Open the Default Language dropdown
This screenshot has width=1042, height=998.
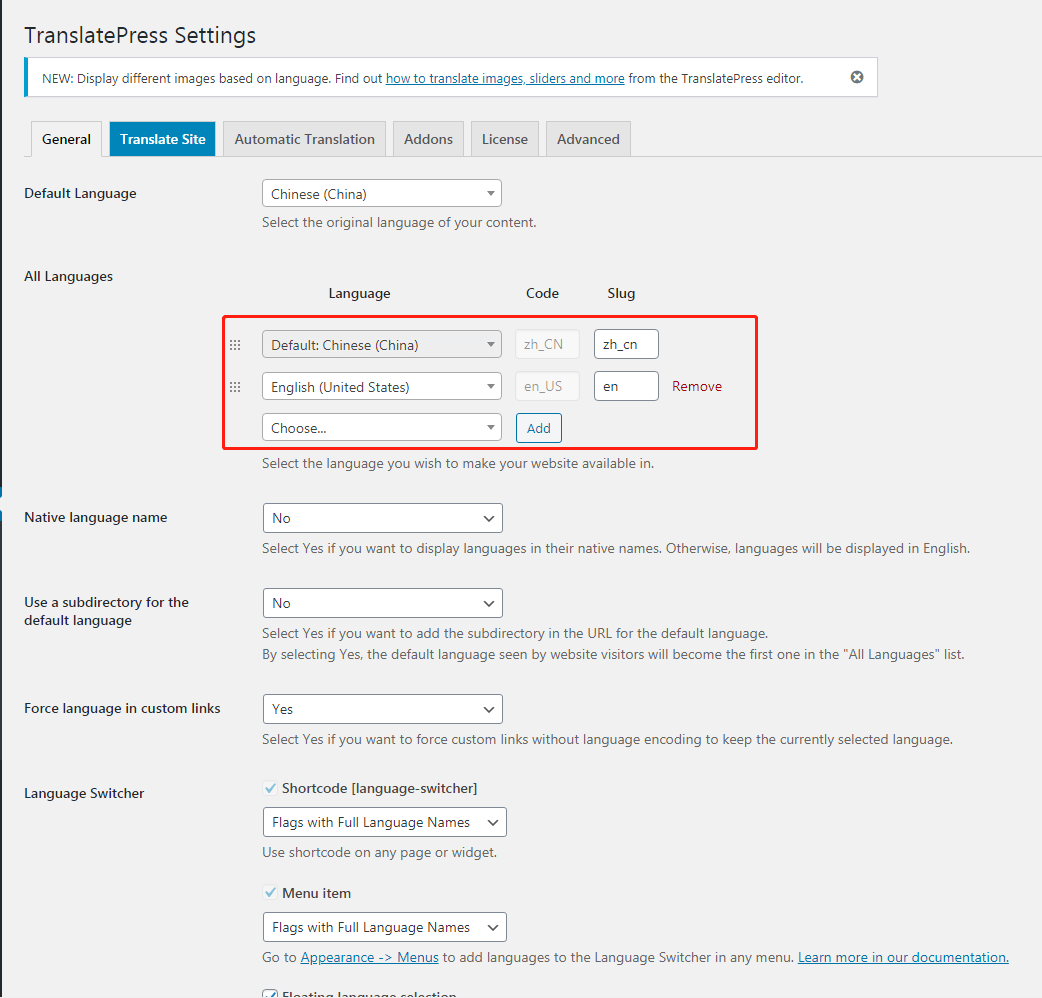tap(381, 194)
